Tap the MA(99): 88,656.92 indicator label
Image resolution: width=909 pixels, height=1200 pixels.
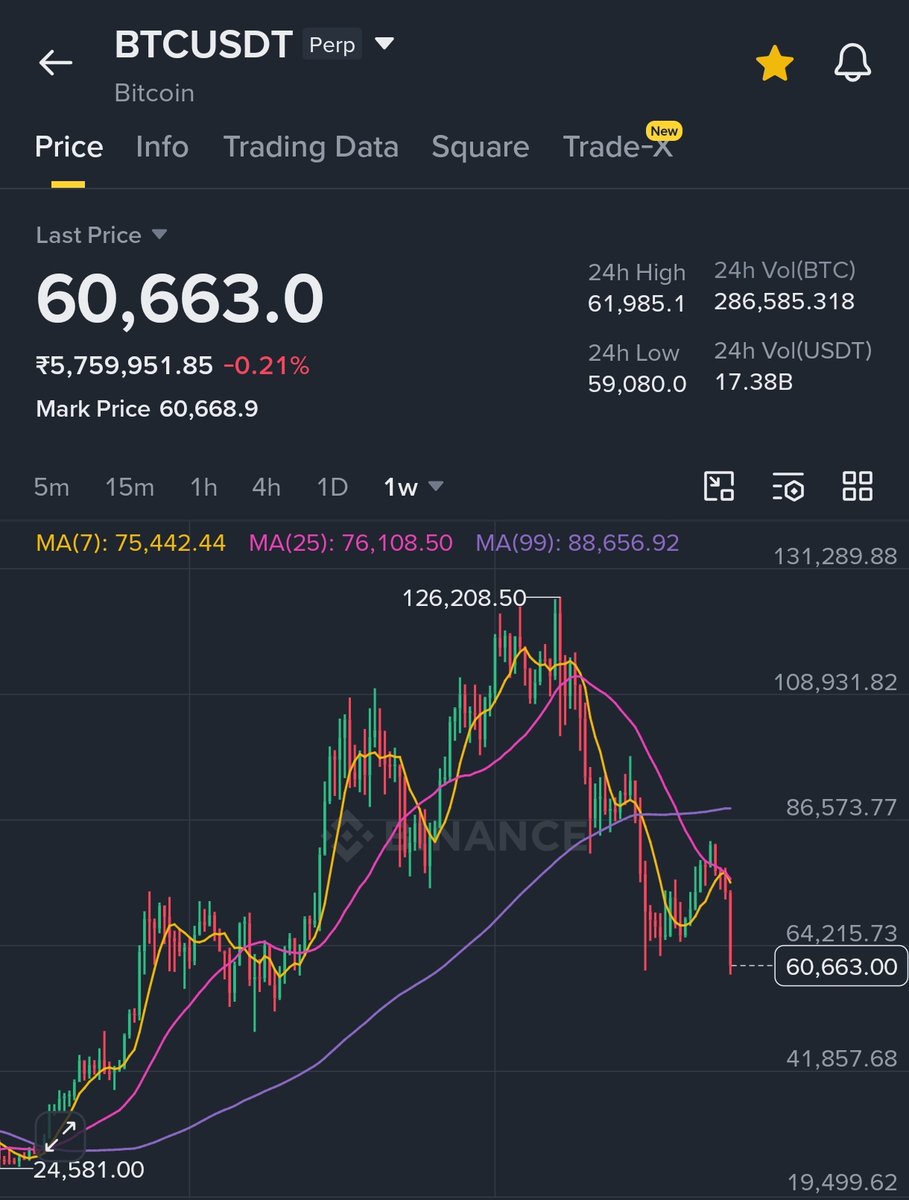pyautogui.click(x=578, y=543)
